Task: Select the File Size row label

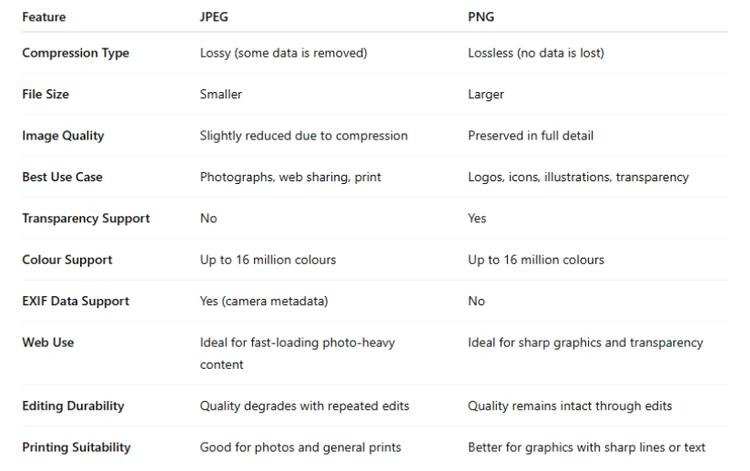Action: (x=45, y=94)
